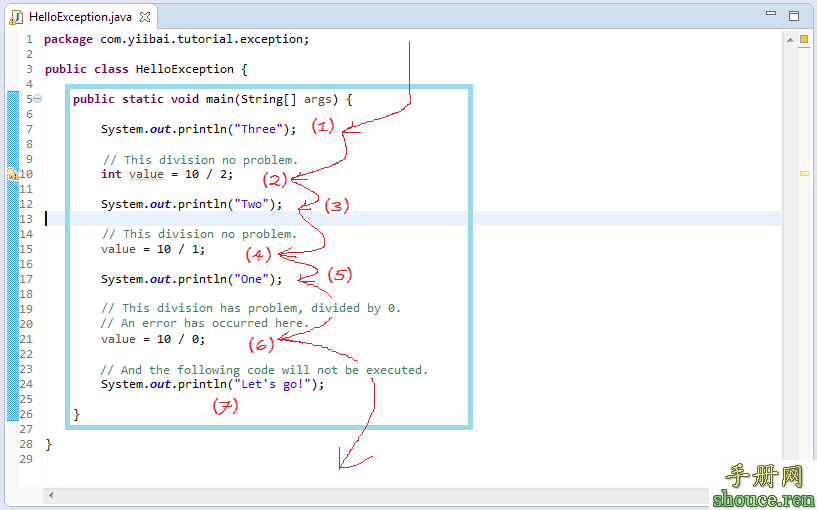Jump to the yellow warning annotation in right ruler
This screenshot has width=817, height=510.
[x=803, y=174]
